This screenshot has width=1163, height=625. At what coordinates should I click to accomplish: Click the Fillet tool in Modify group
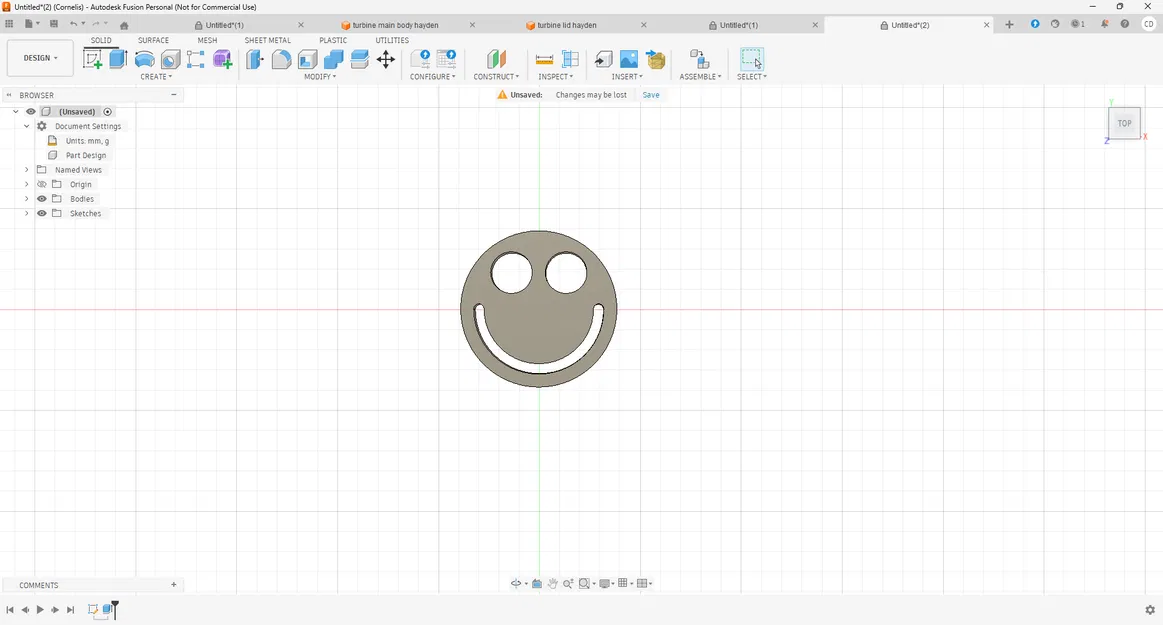[x=281, y=59]
